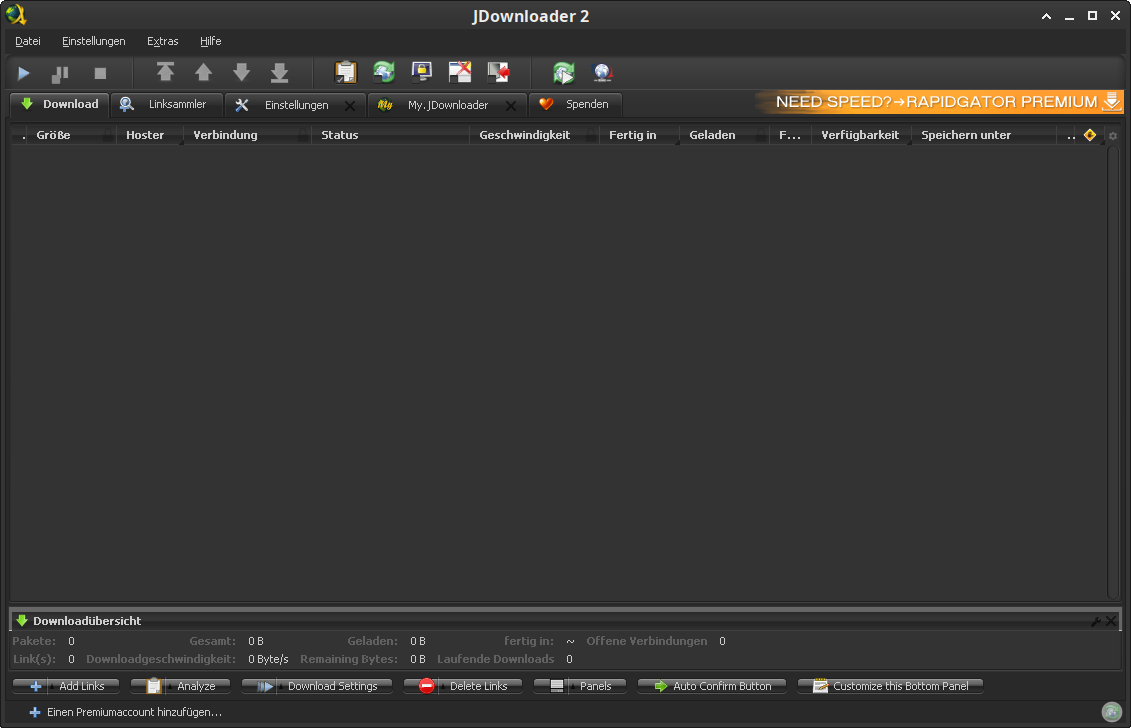The width and height of the screenshot is (1131, 728).
Task: Click the Auto Confirm Button
Action: tap(712, 686)
